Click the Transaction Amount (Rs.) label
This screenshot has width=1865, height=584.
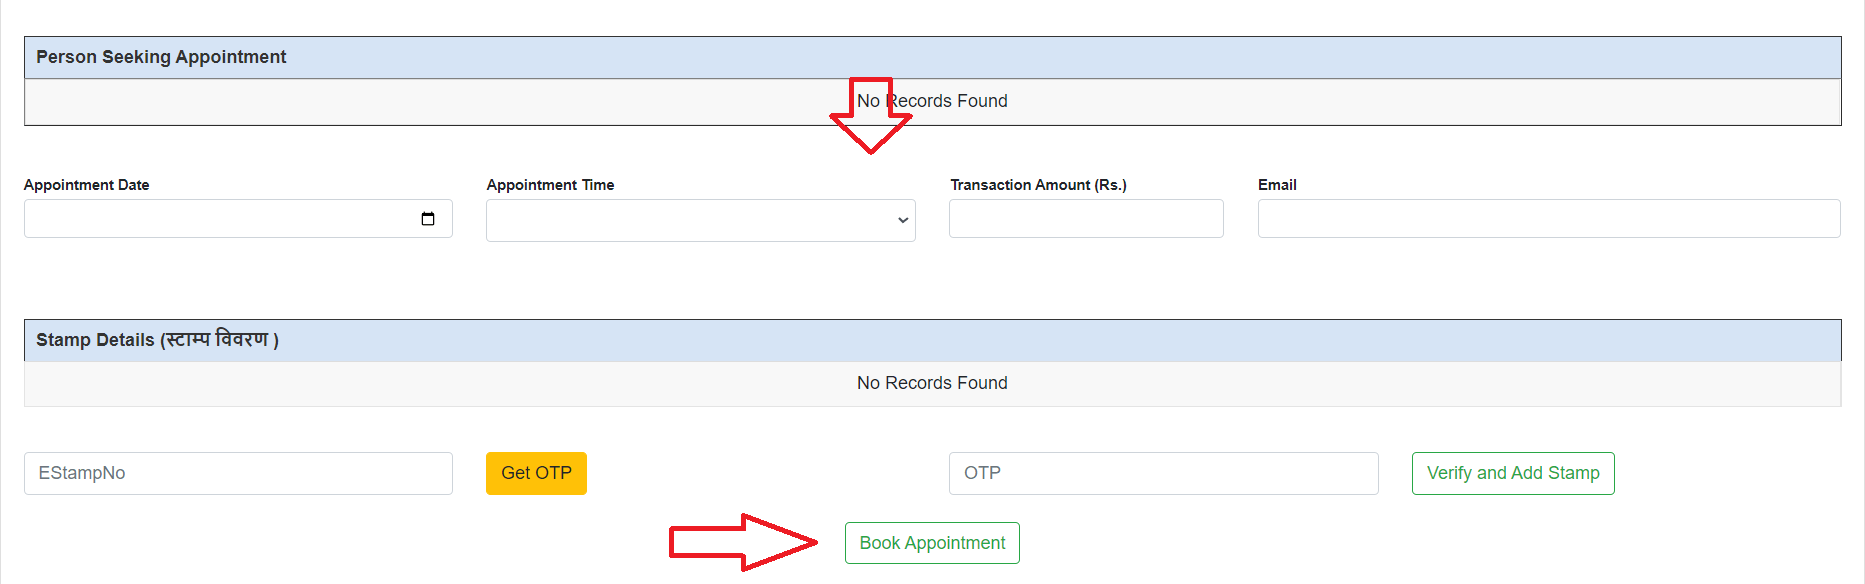tap(1038, 185)
